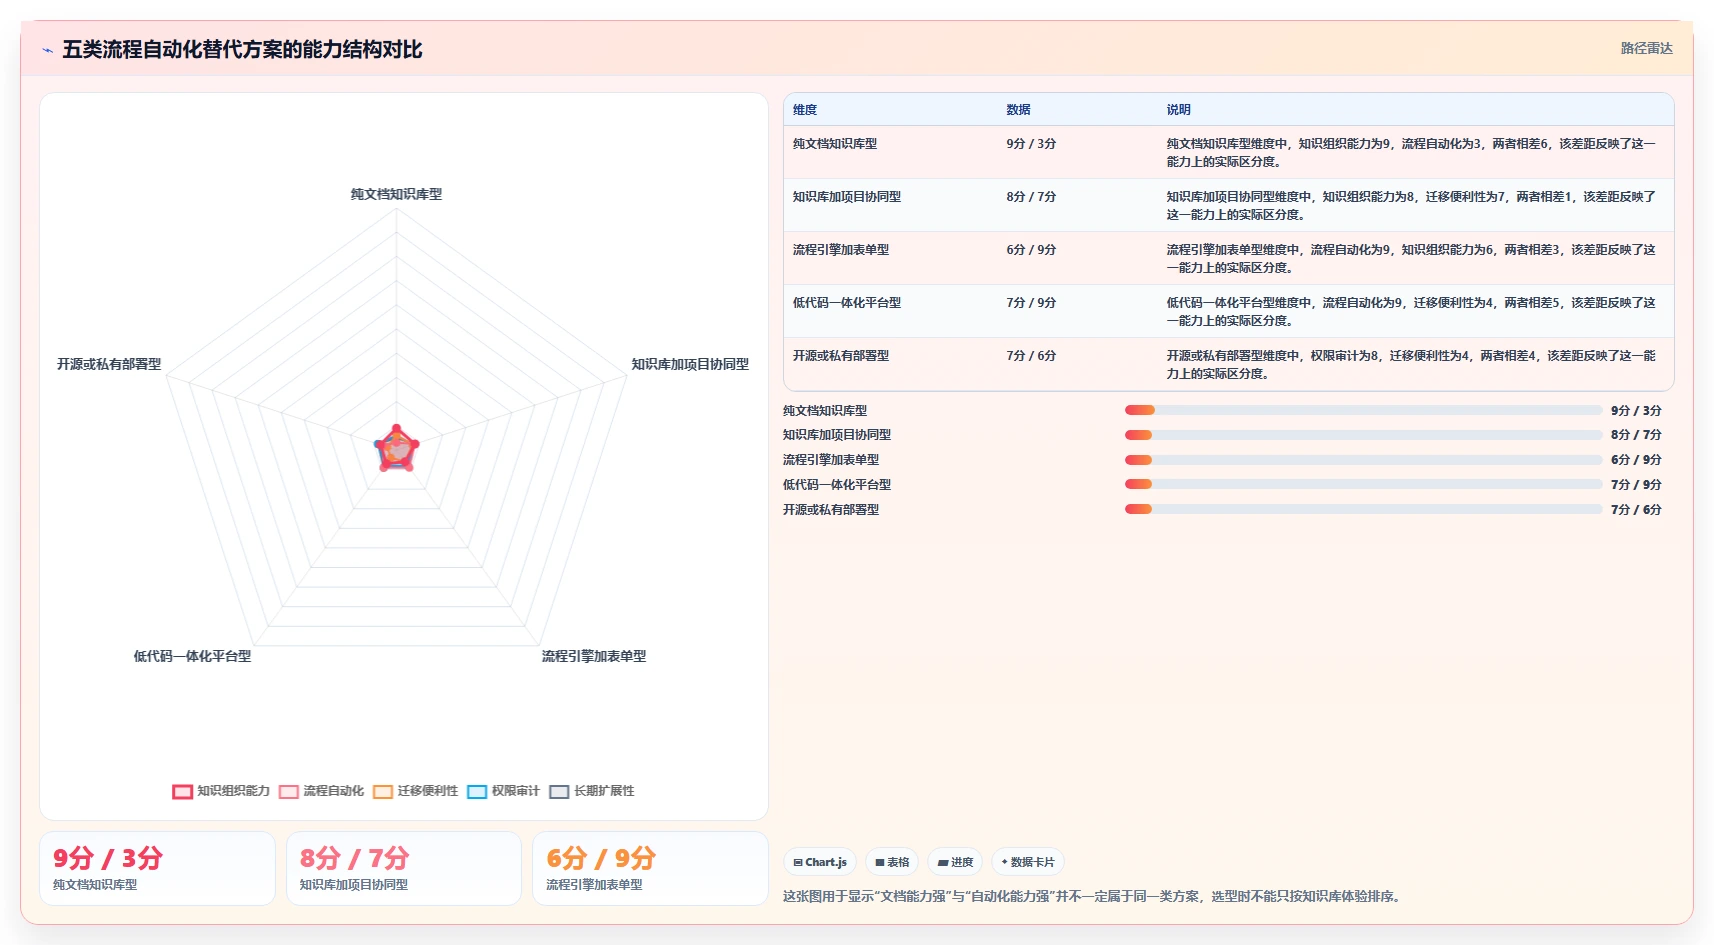Click the 7分 / 6分 table cell
The height and width of the screenshot is (945, 1714).
click(x=1031, y=356)
